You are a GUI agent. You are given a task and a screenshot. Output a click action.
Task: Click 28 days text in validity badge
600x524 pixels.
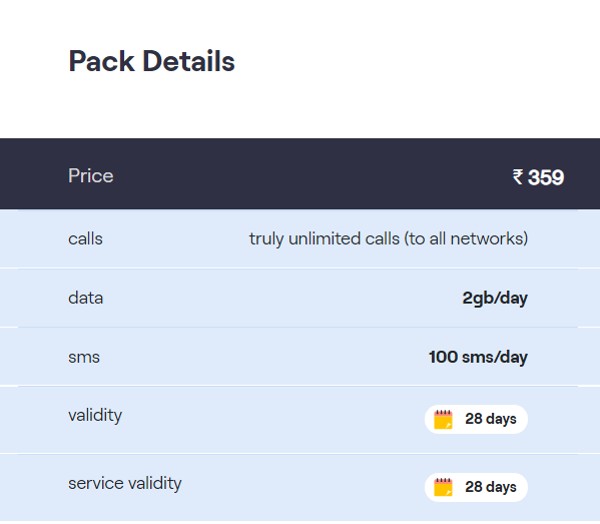(x=491, y=419)
